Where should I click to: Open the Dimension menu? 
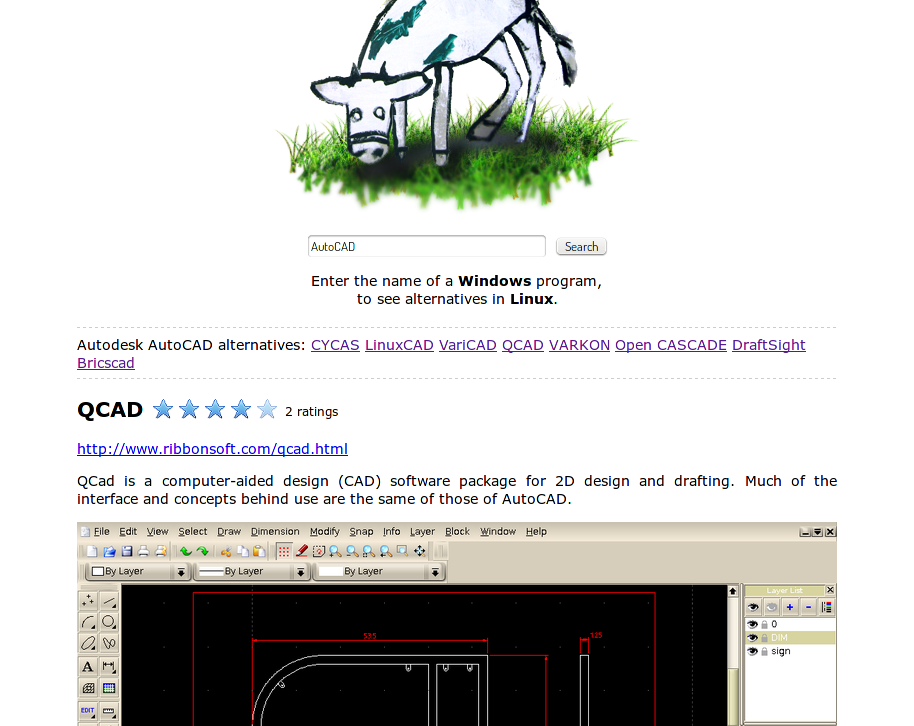pos(275,532)
